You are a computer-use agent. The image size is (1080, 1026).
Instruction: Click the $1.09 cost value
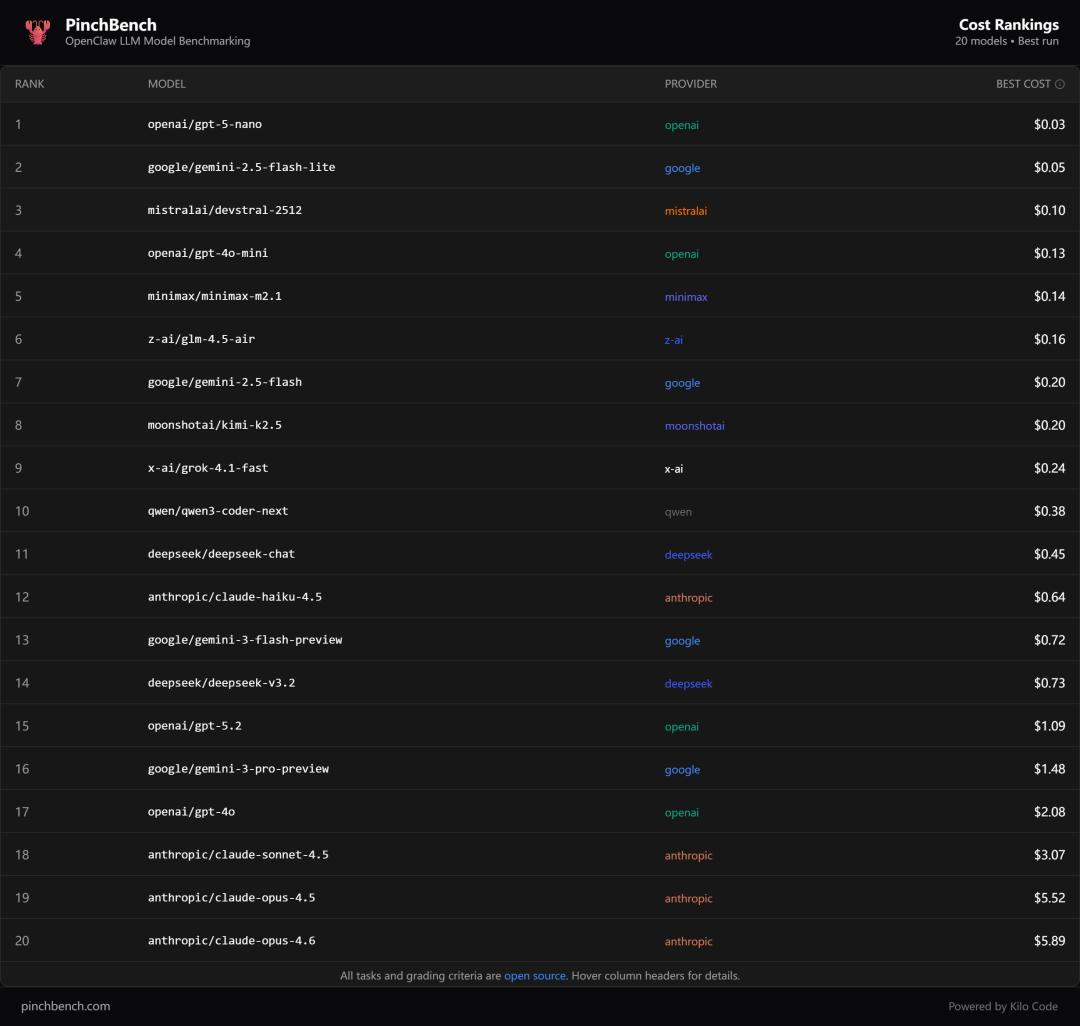point(1049,726)
